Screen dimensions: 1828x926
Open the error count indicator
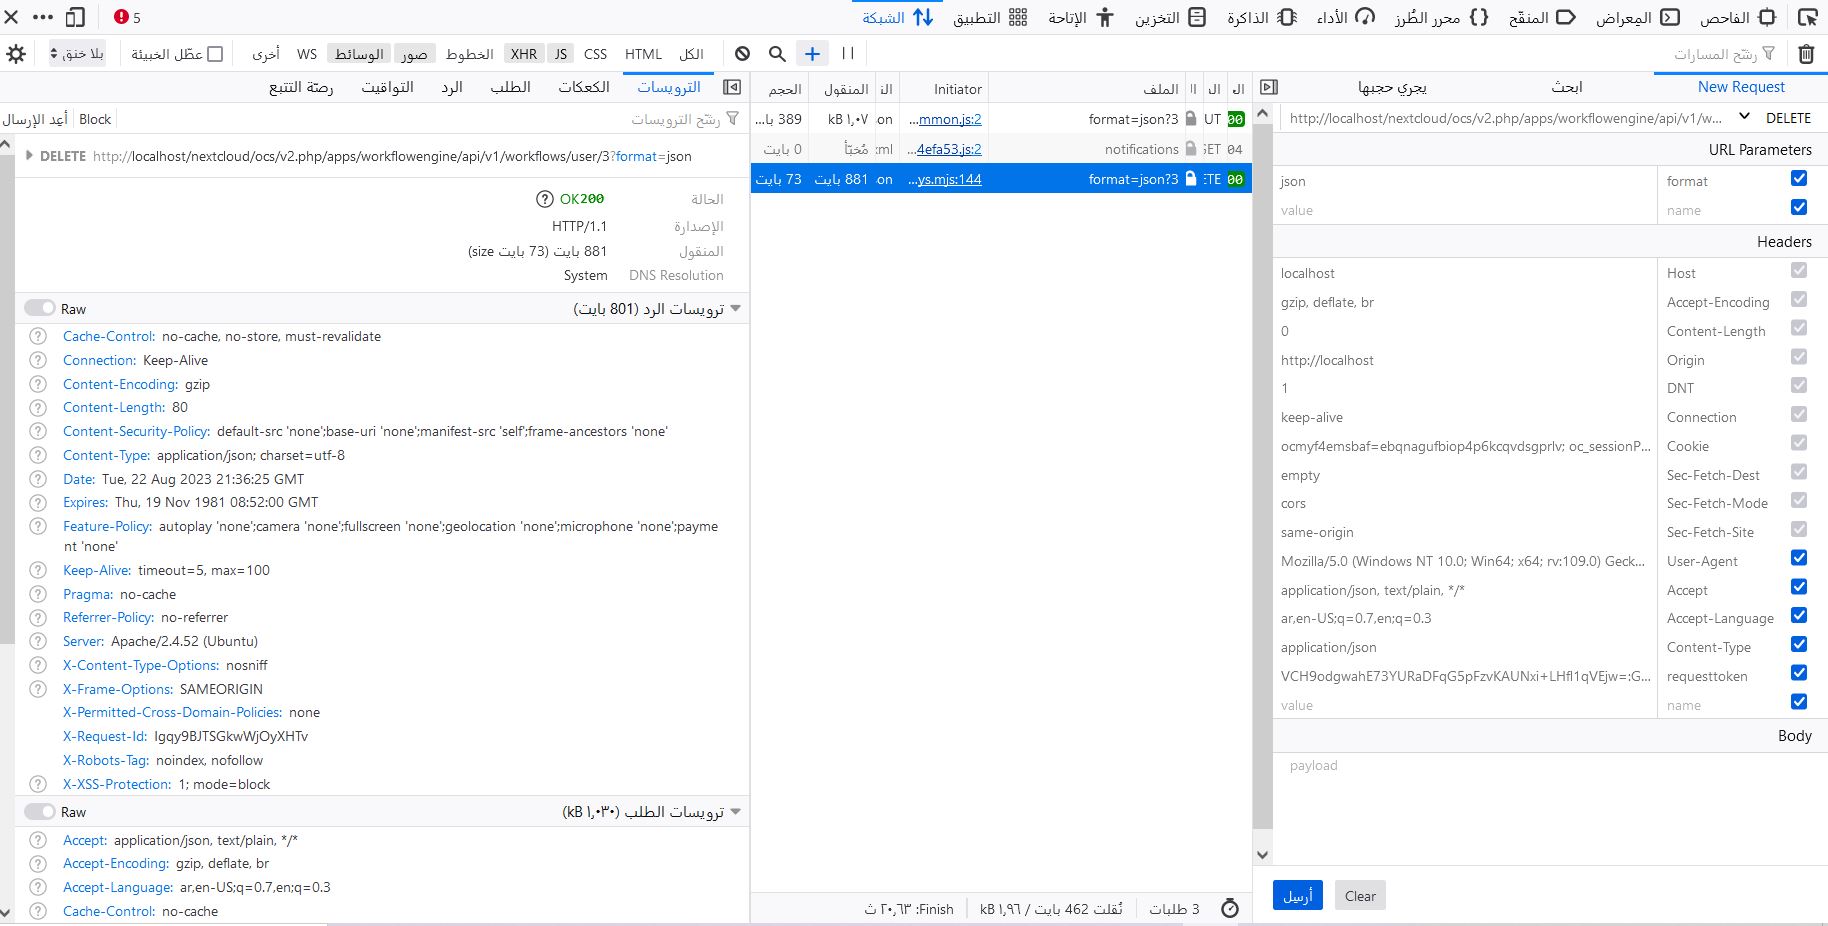[127, 17]
